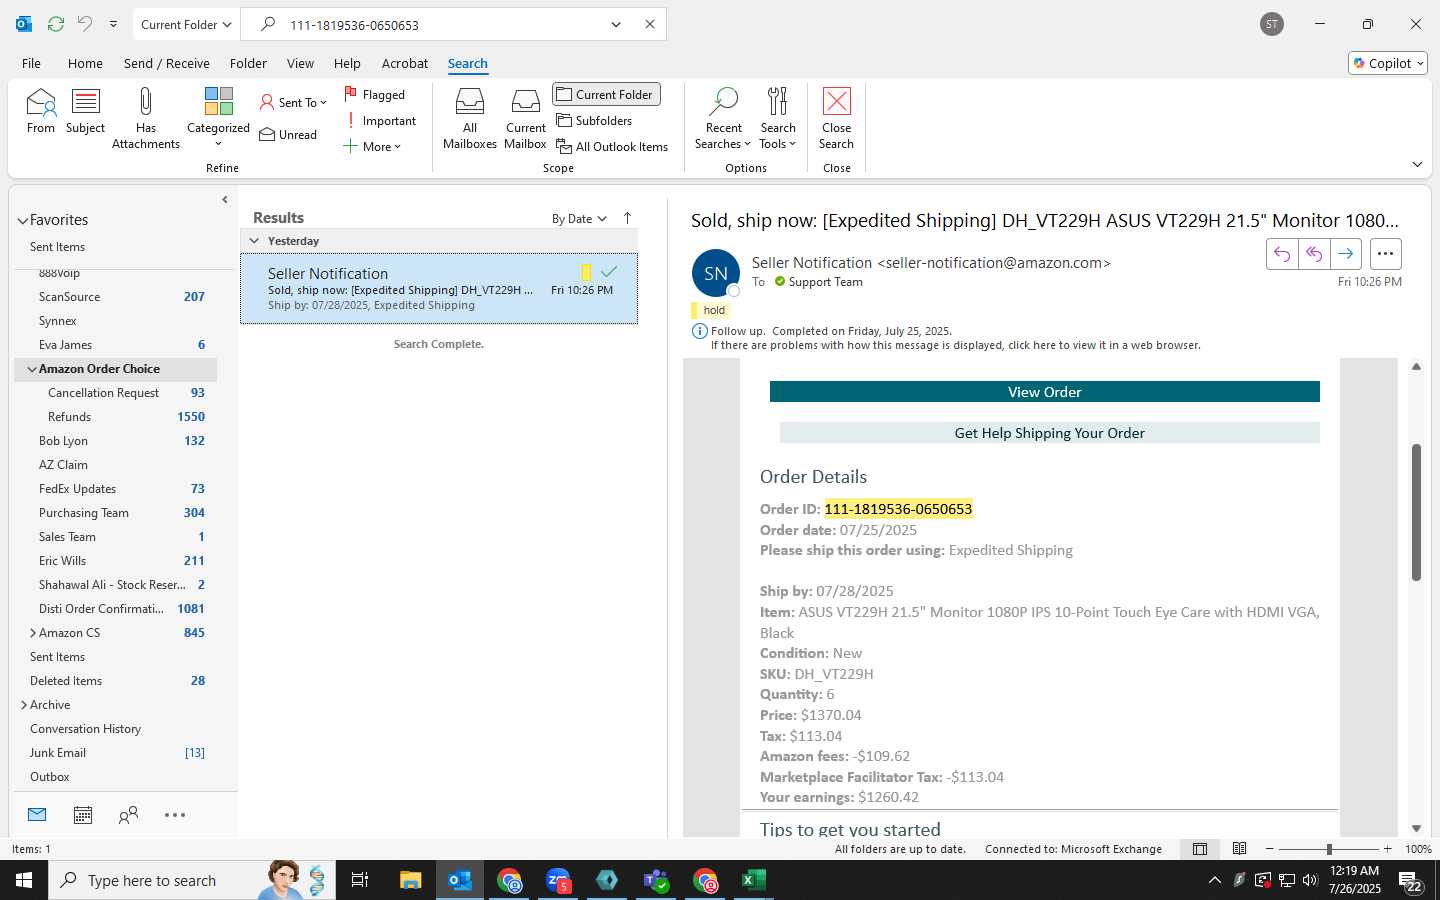Click the Windows Start button
The image size is (1440, 900).
[x=24, y=880]
